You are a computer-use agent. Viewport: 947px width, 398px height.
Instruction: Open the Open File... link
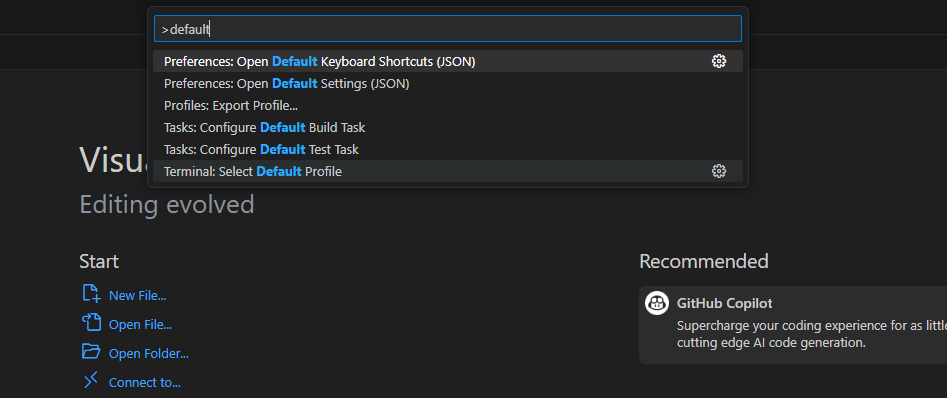(140, 324)
